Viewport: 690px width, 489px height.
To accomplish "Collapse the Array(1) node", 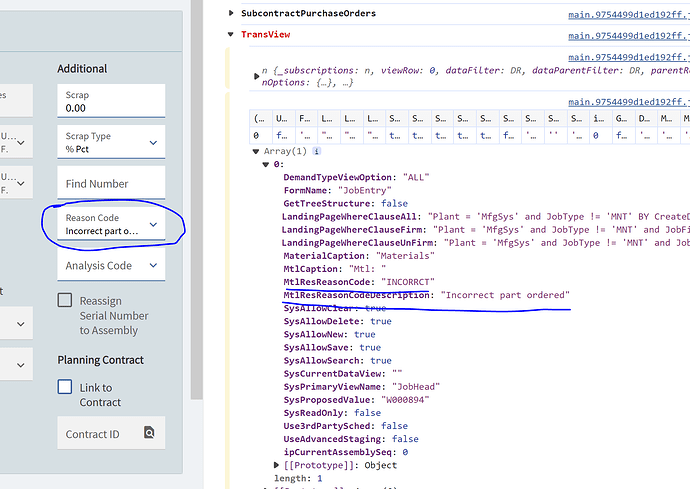I will (x=255, y=151).
